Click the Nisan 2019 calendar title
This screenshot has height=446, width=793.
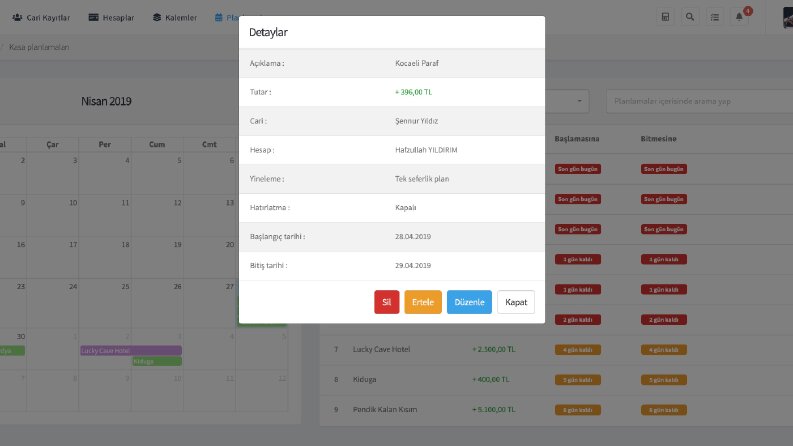click(106, 101)
